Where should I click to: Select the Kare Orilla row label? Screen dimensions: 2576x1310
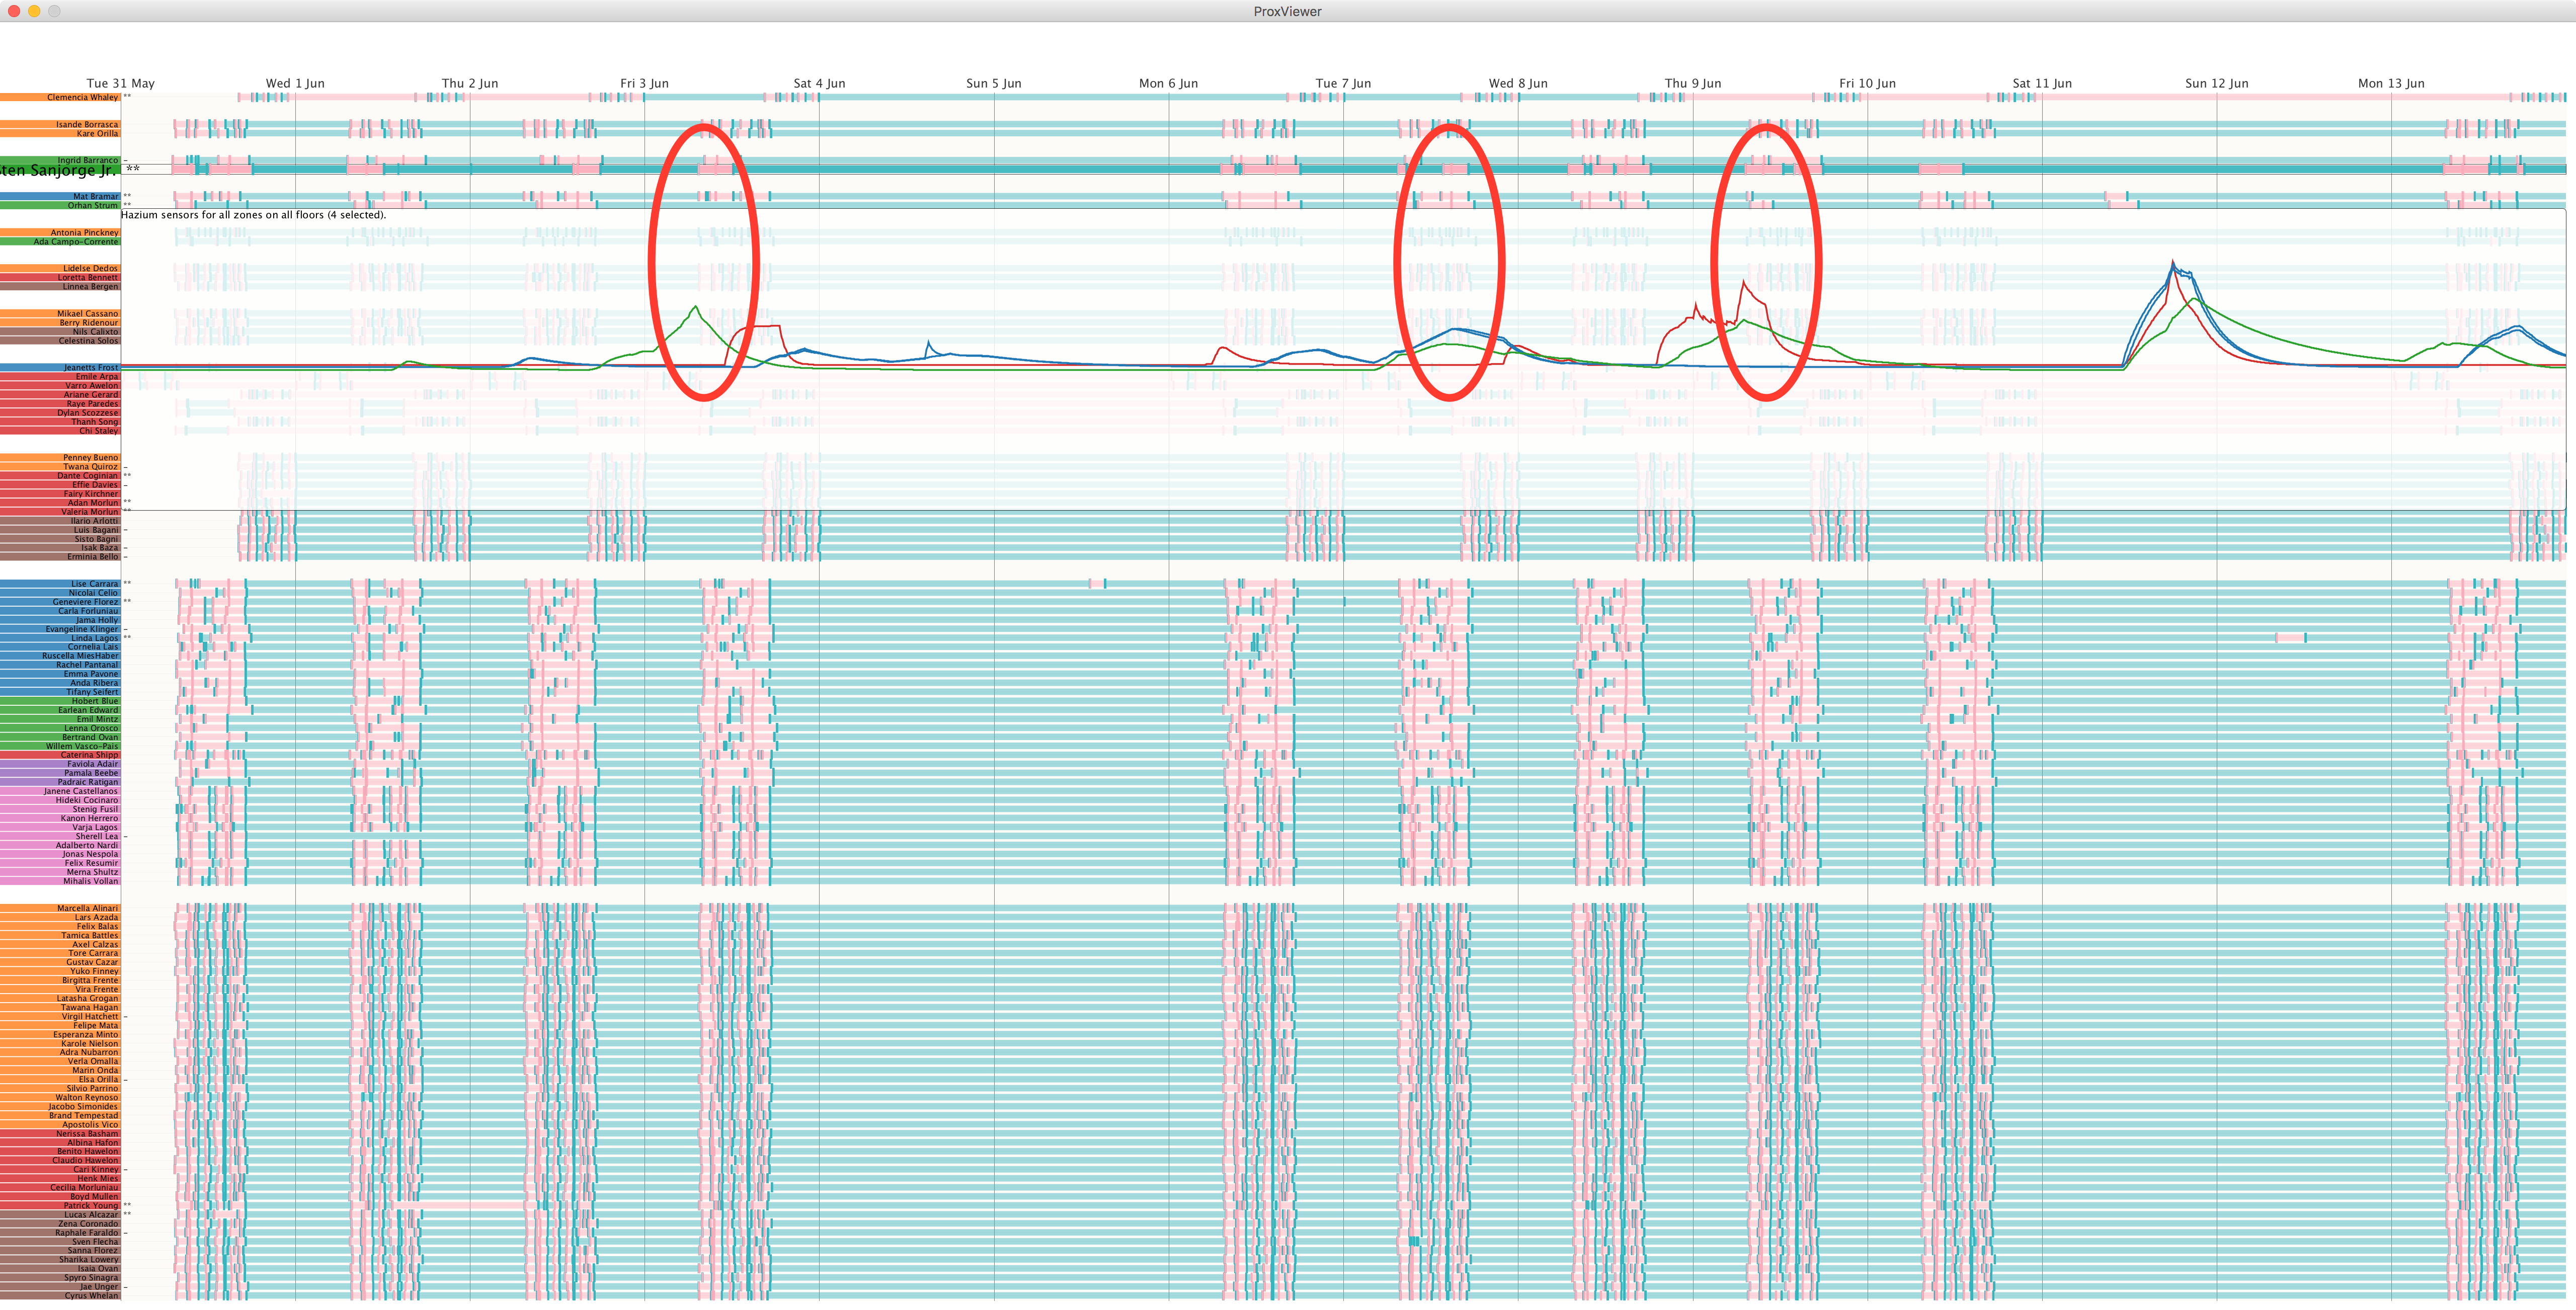(x=60, y=133)
